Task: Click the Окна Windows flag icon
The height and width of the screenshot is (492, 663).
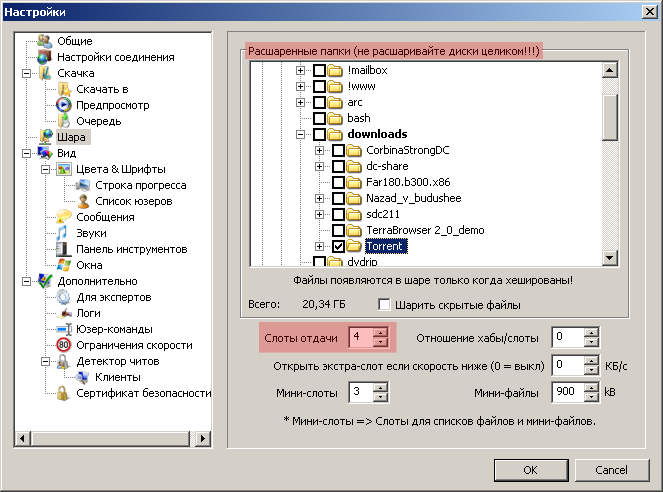Action: (64, 265)
